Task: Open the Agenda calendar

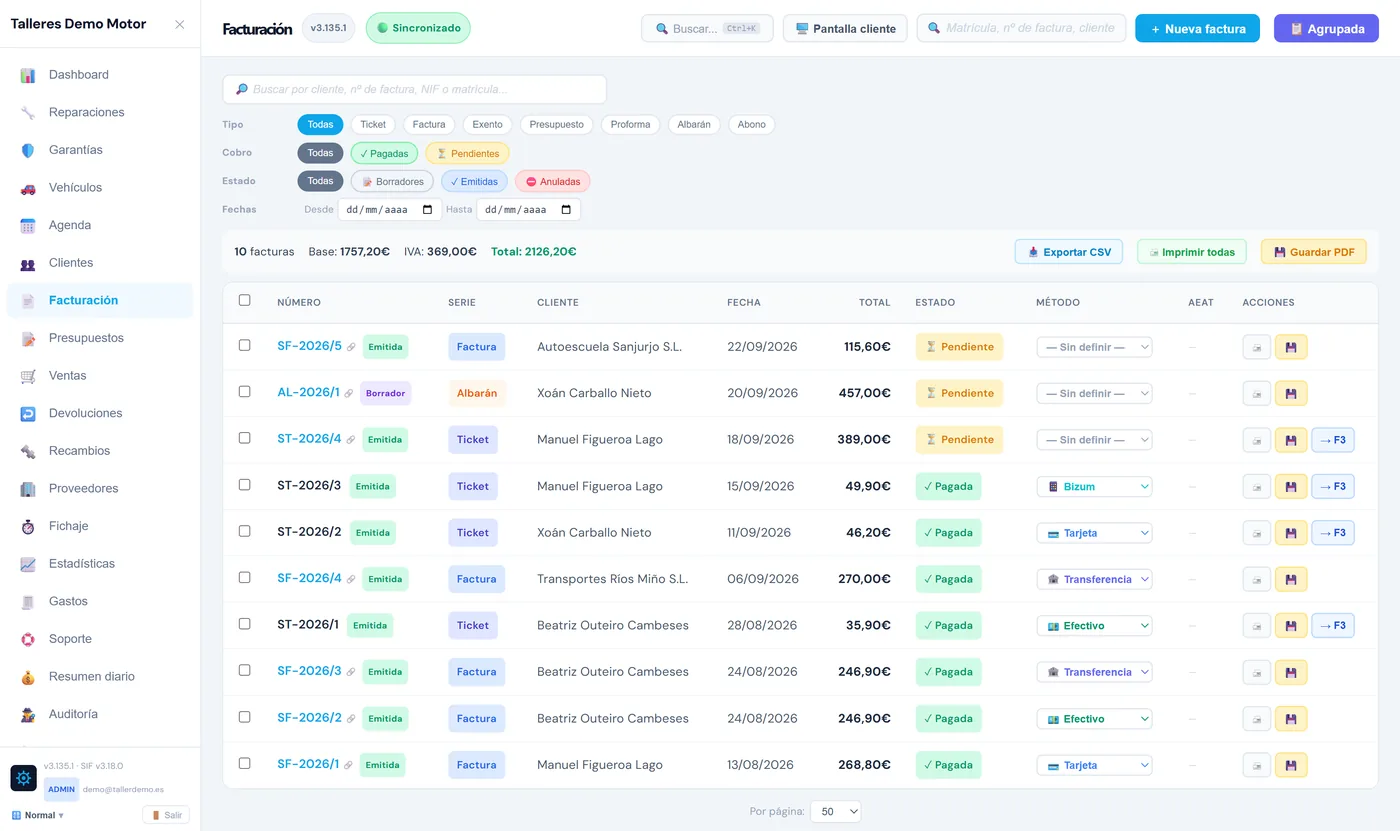Action: [x=100, y=225]
